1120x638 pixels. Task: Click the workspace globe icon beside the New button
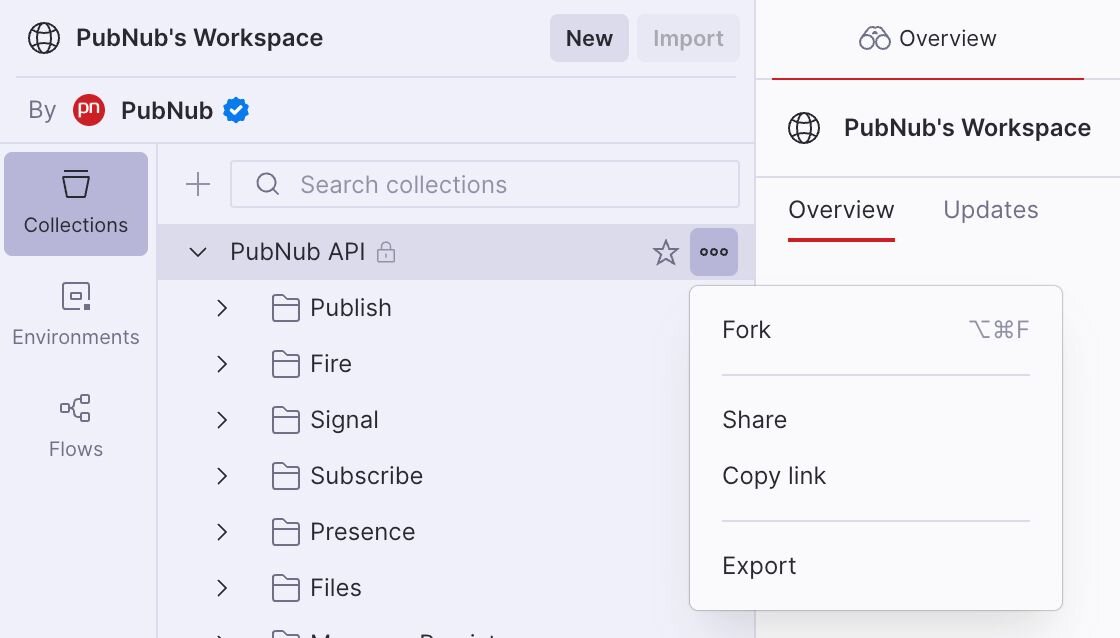click(x=44, y=38)
